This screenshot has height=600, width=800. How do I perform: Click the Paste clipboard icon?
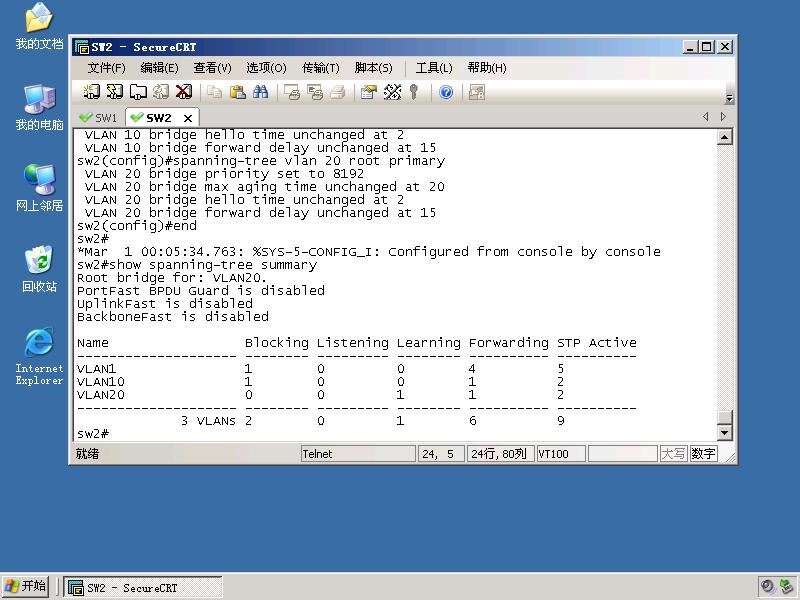pyautogui.click(x=237, y=92)
